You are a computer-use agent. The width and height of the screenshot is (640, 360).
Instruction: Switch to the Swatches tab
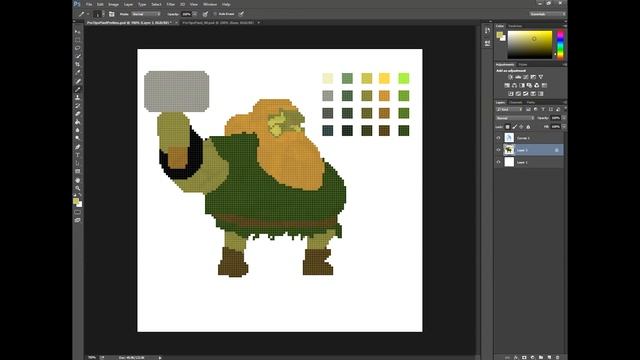point(515,26)
